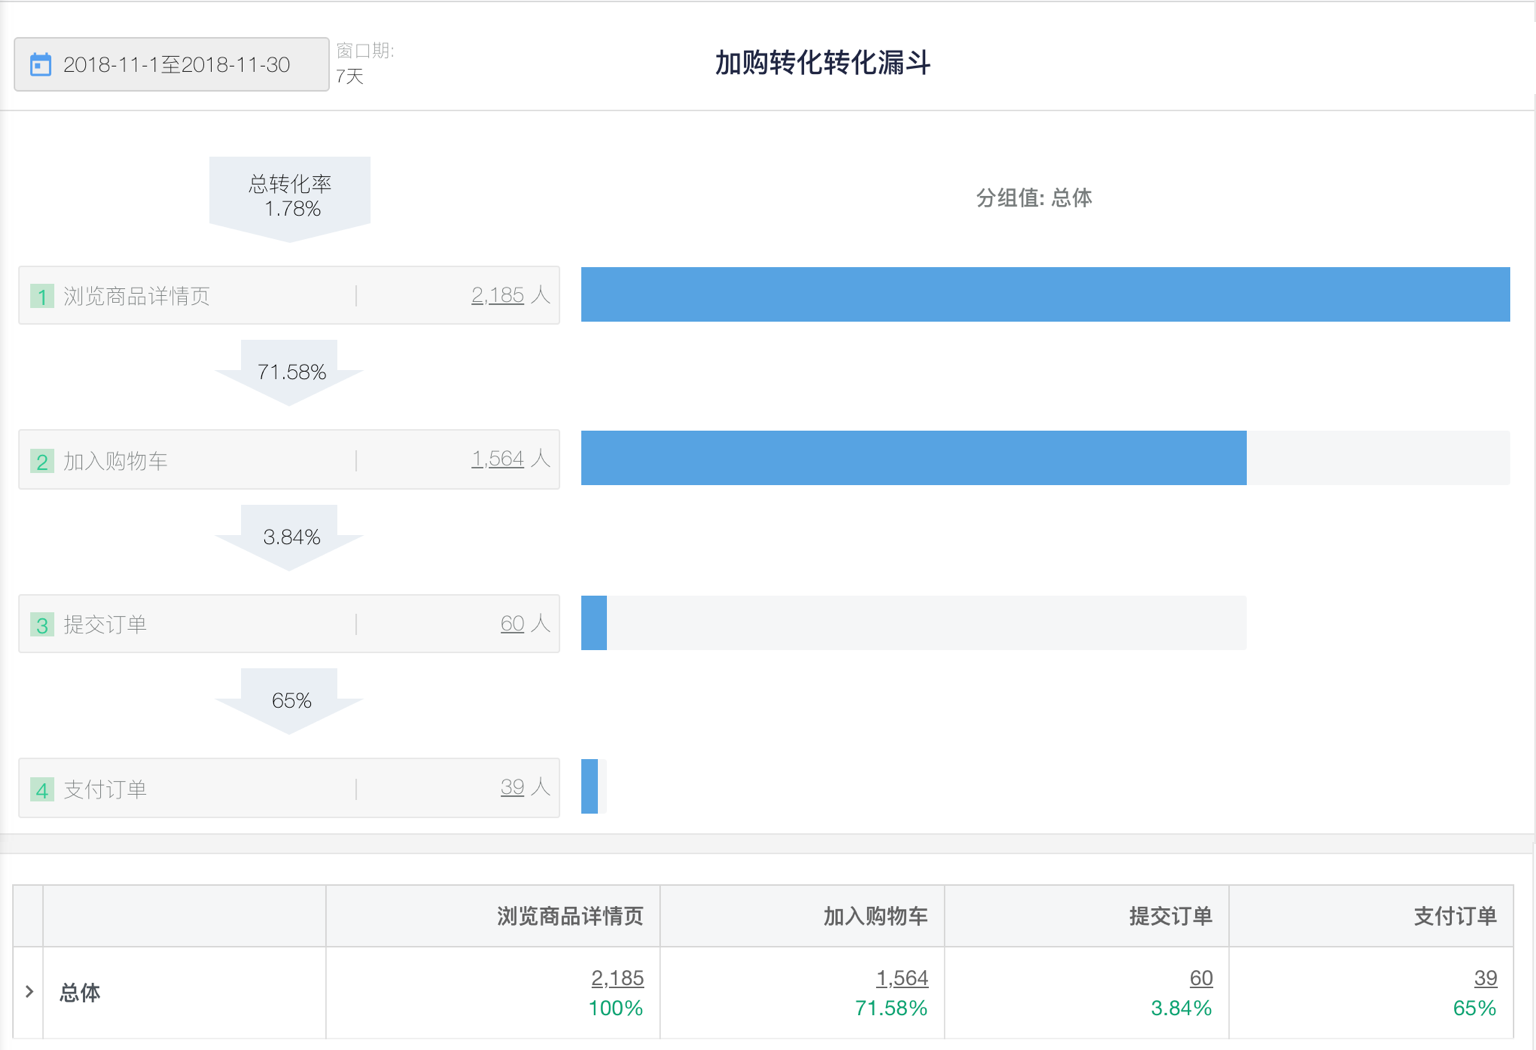Viewport: 1536px width, 1050px height.
Task: Select the blue bar for 浏览商品详情页
Action: [1045, 294]
